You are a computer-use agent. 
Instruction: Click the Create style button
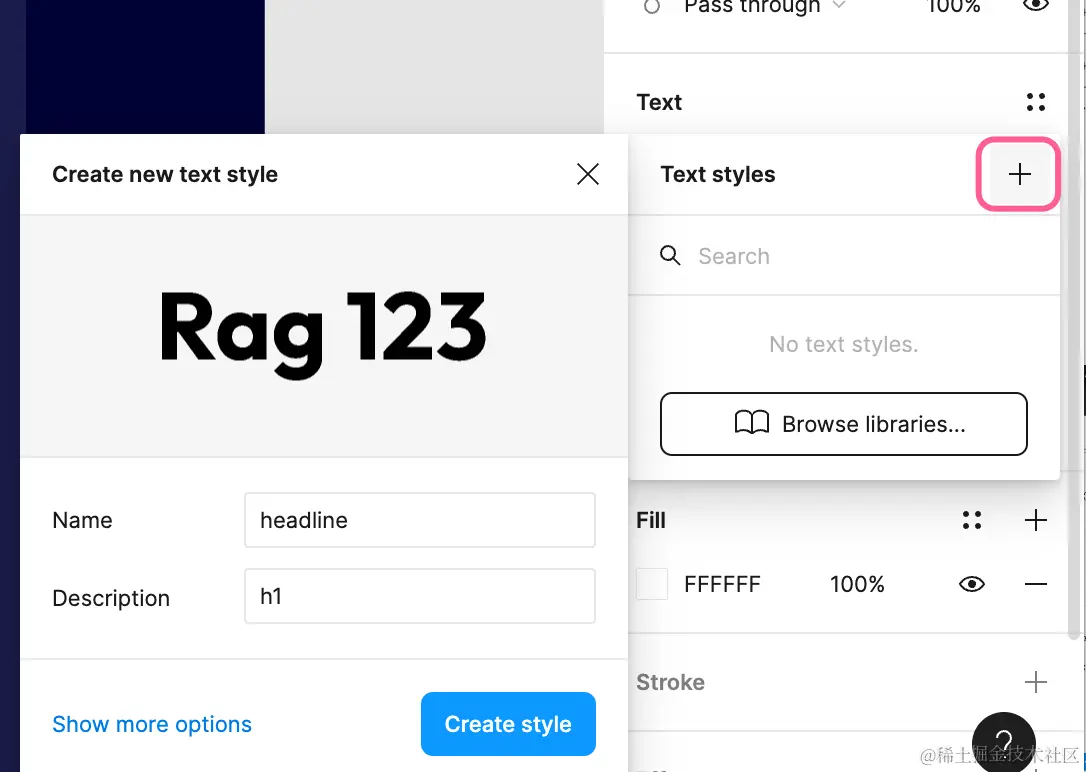[508, 724]
